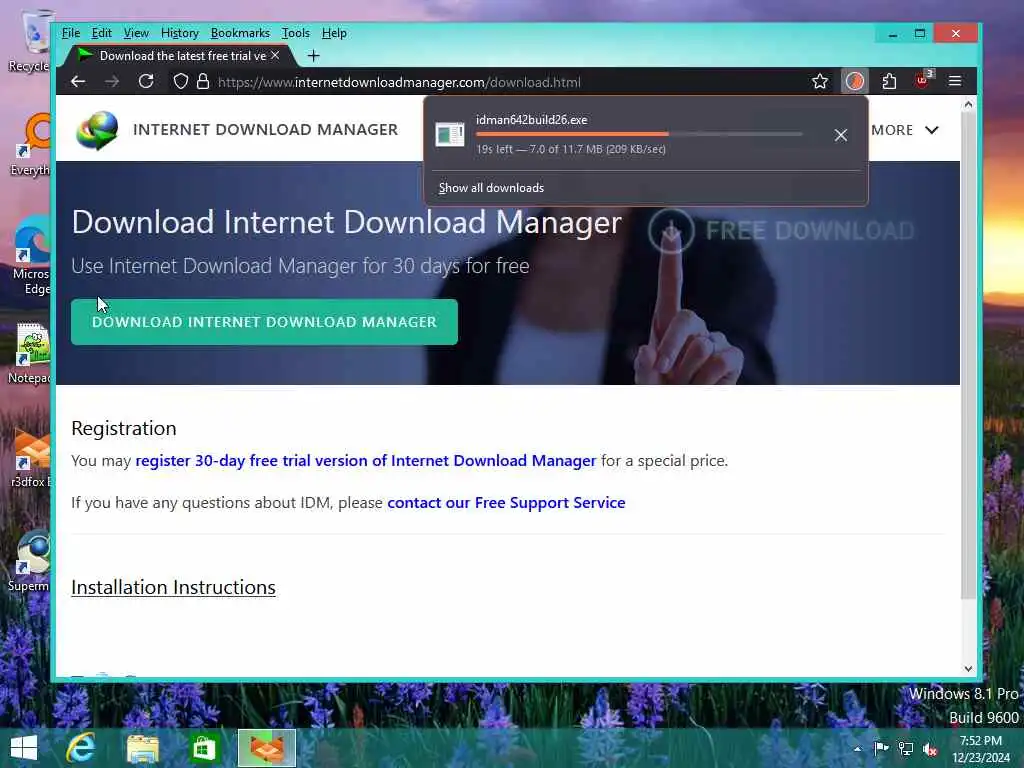Viewport: 1024px width, 768px height.
Task: Bookmark this page with the star icon
Action: [x=820, y=82]
